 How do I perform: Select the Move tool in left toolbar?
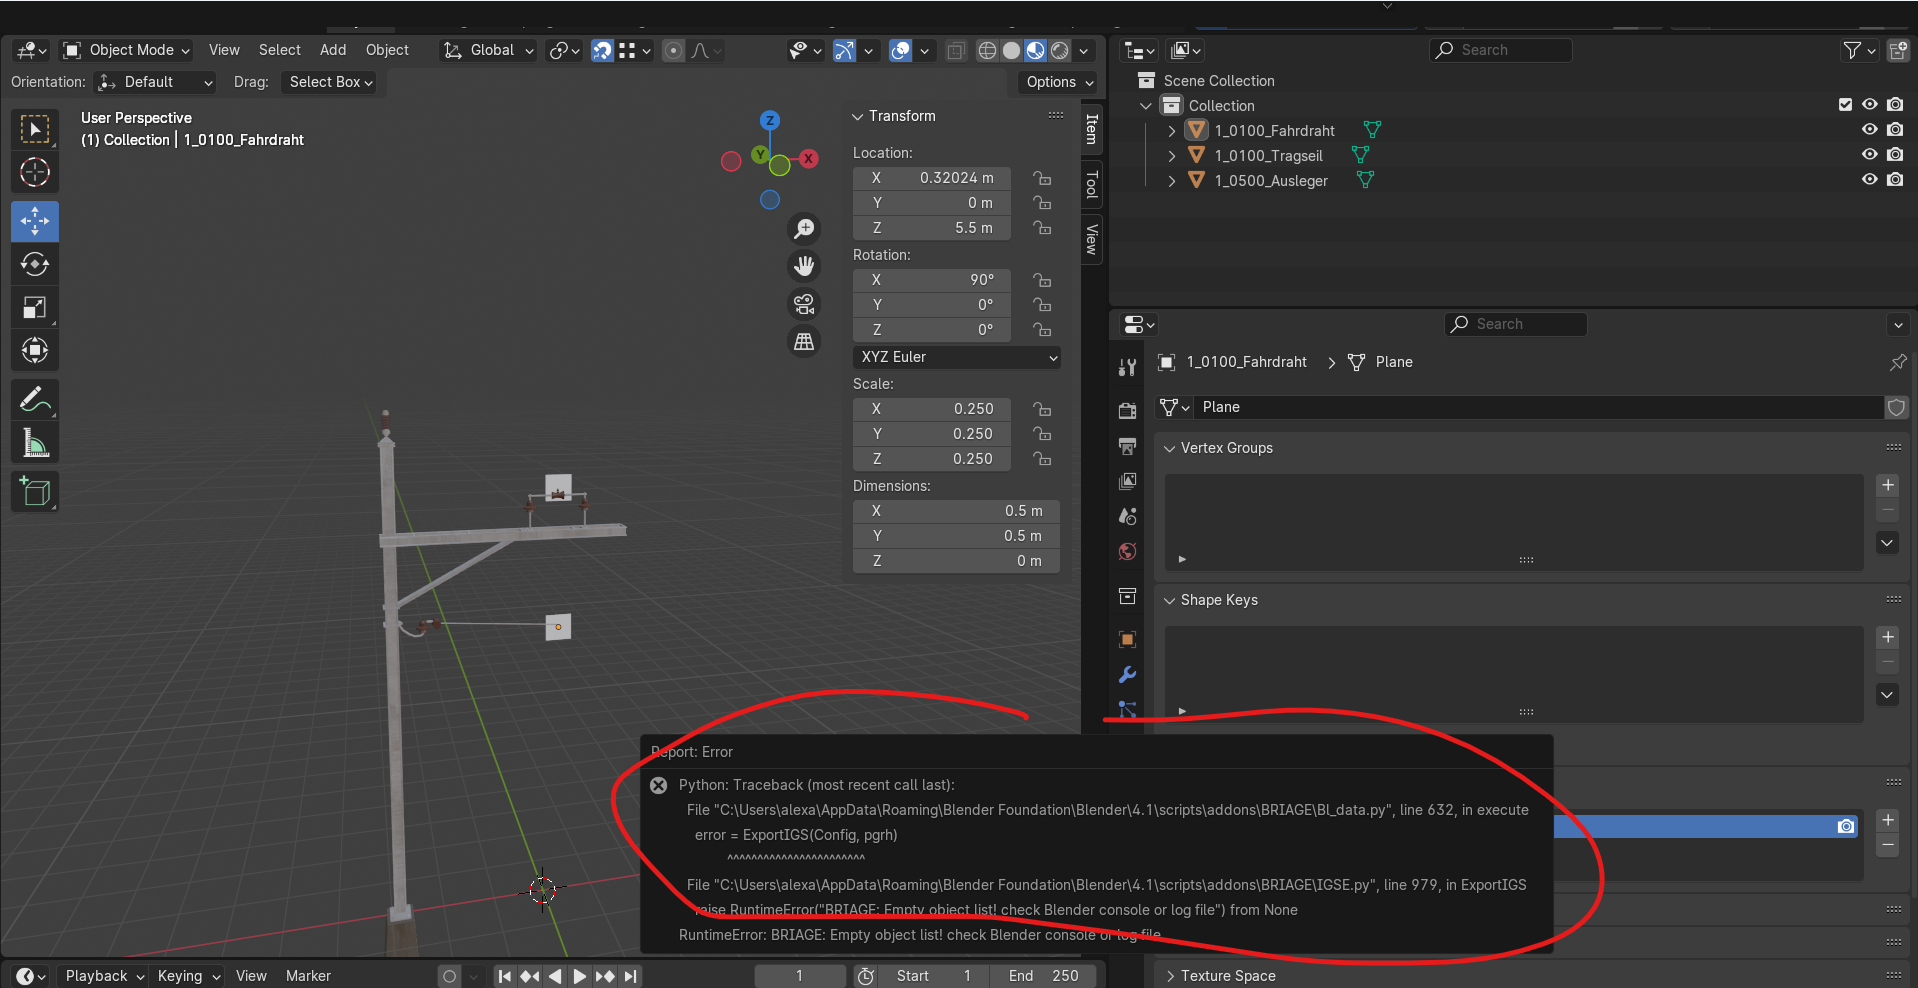pyautogui.click(x=35, y=221)
